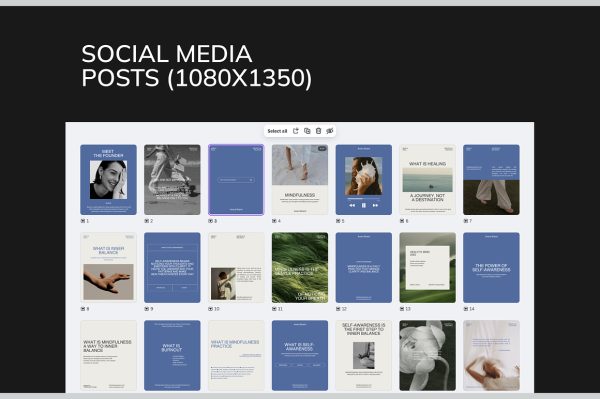600x399 pixels.
Task: Open the What Is Burnout page thumbnail
Action: (x=172, y=355)
